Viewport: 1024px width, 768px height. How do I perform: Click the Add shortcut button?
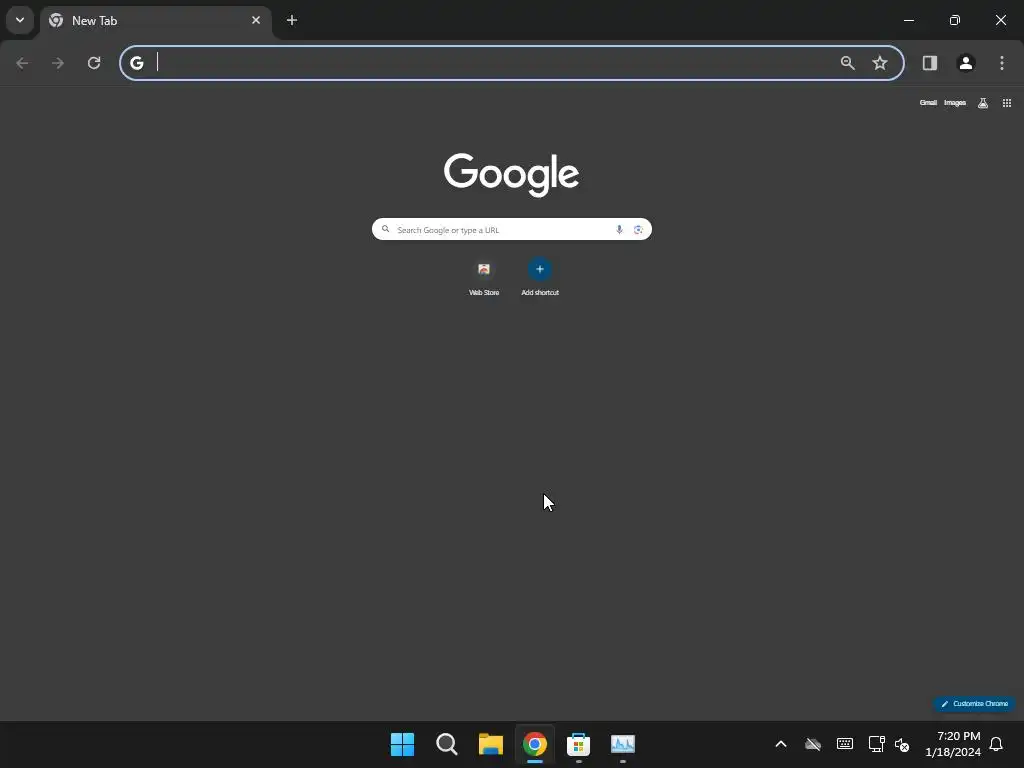pos(540,278)
